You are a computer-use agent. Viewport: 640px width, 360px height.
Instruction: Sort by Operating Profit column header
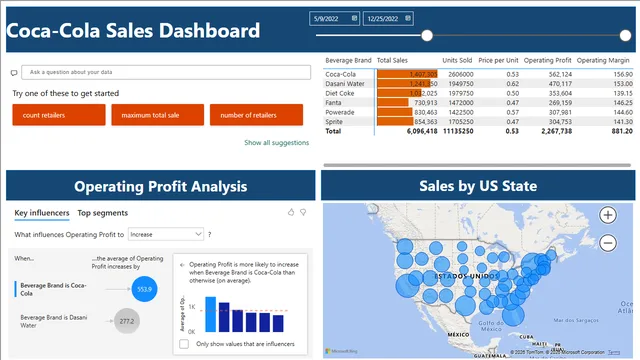pyautogui.click(x=547, y=60)
